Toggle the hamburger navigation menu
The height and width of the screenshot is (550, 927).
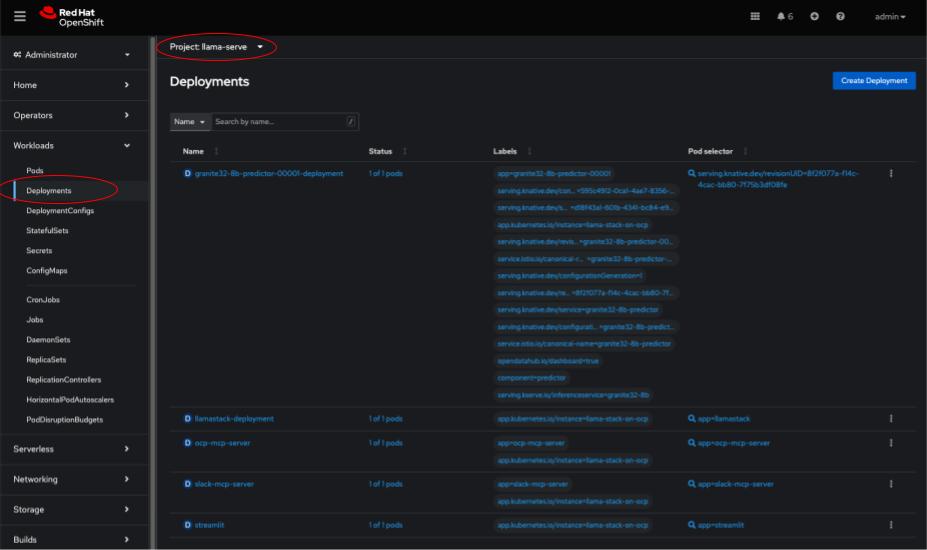coord(20,17)
